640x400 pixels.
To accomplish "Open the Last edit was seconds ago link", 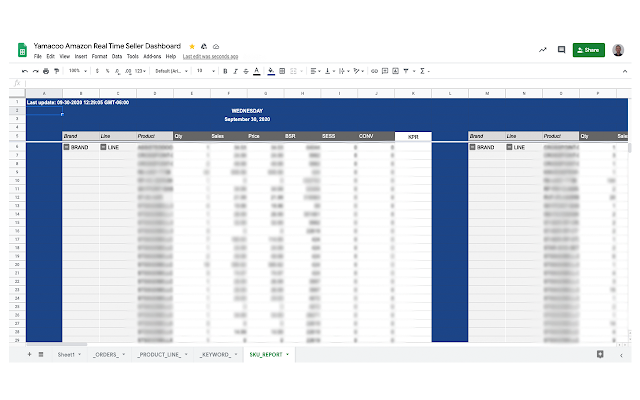I will coord(210,56).
